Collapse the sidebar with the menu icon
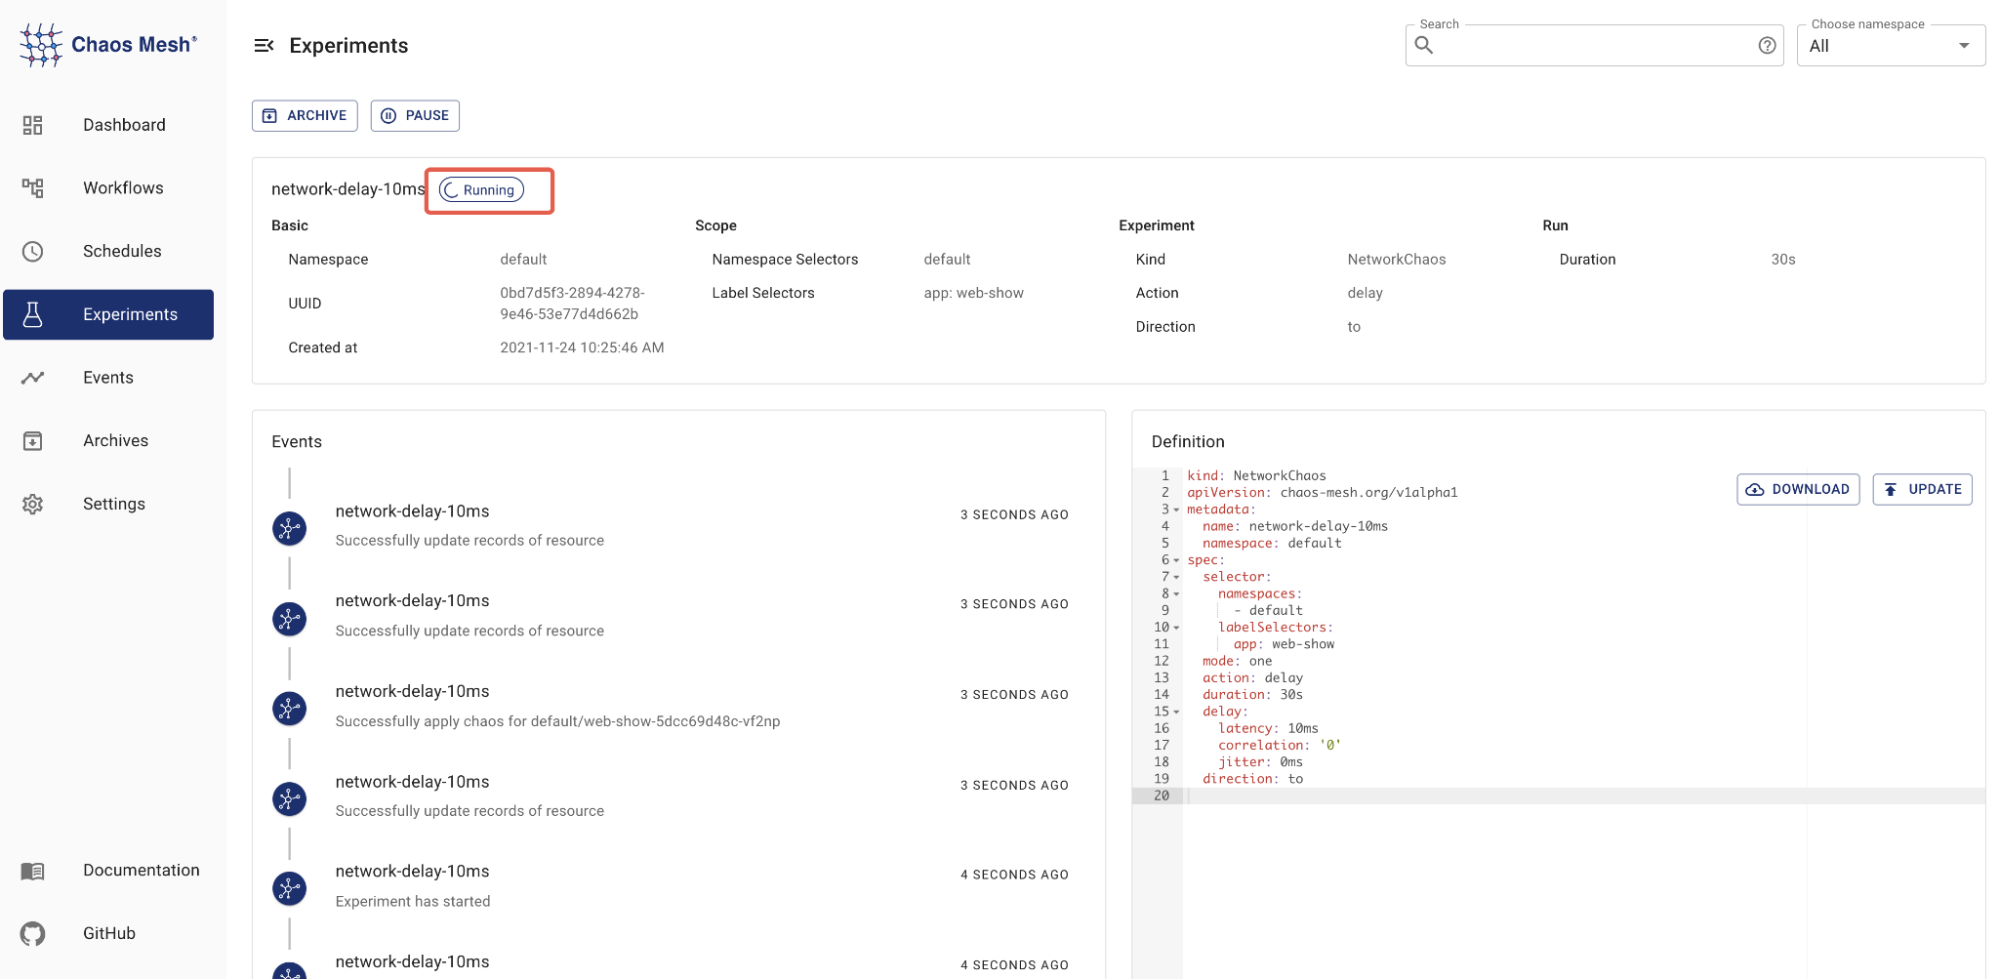The height and width of the screenshot is (980, 1999). click(264, 46)
